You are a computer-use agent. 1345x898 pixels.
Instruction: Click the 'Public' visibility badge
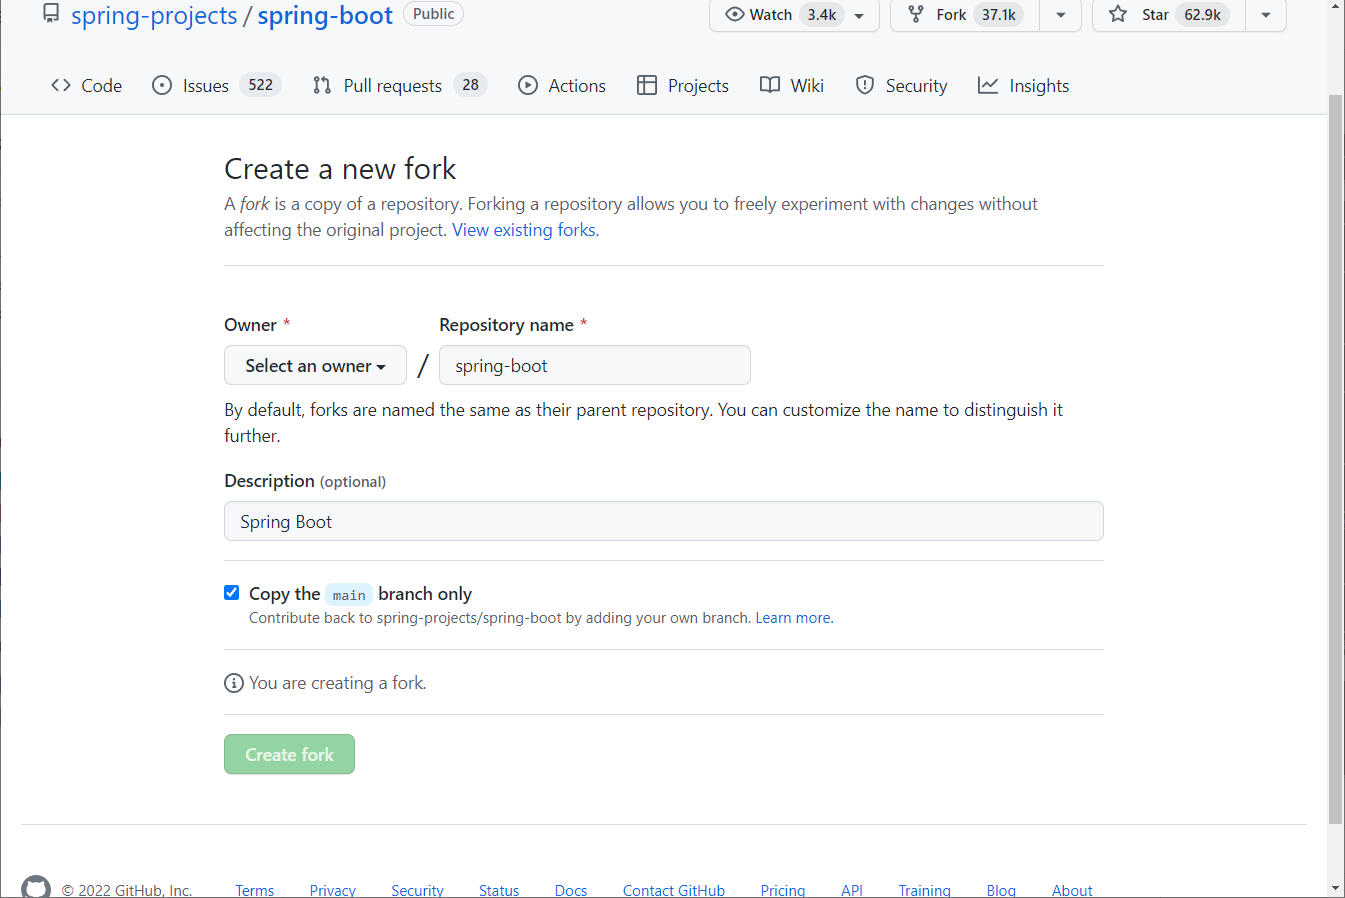pyautogui.click(x=433, y=14)
